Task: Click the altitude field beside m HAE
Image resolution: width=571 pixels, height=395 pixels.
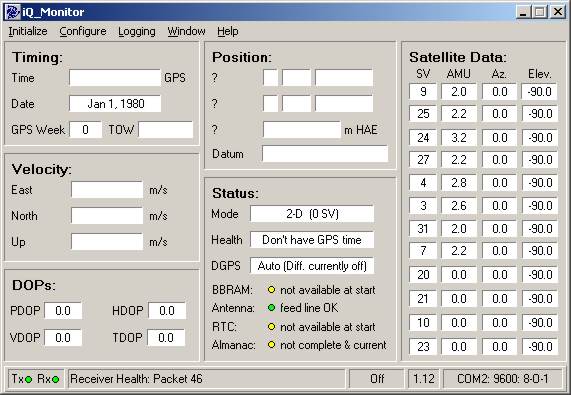Action: tap(302, 130)
